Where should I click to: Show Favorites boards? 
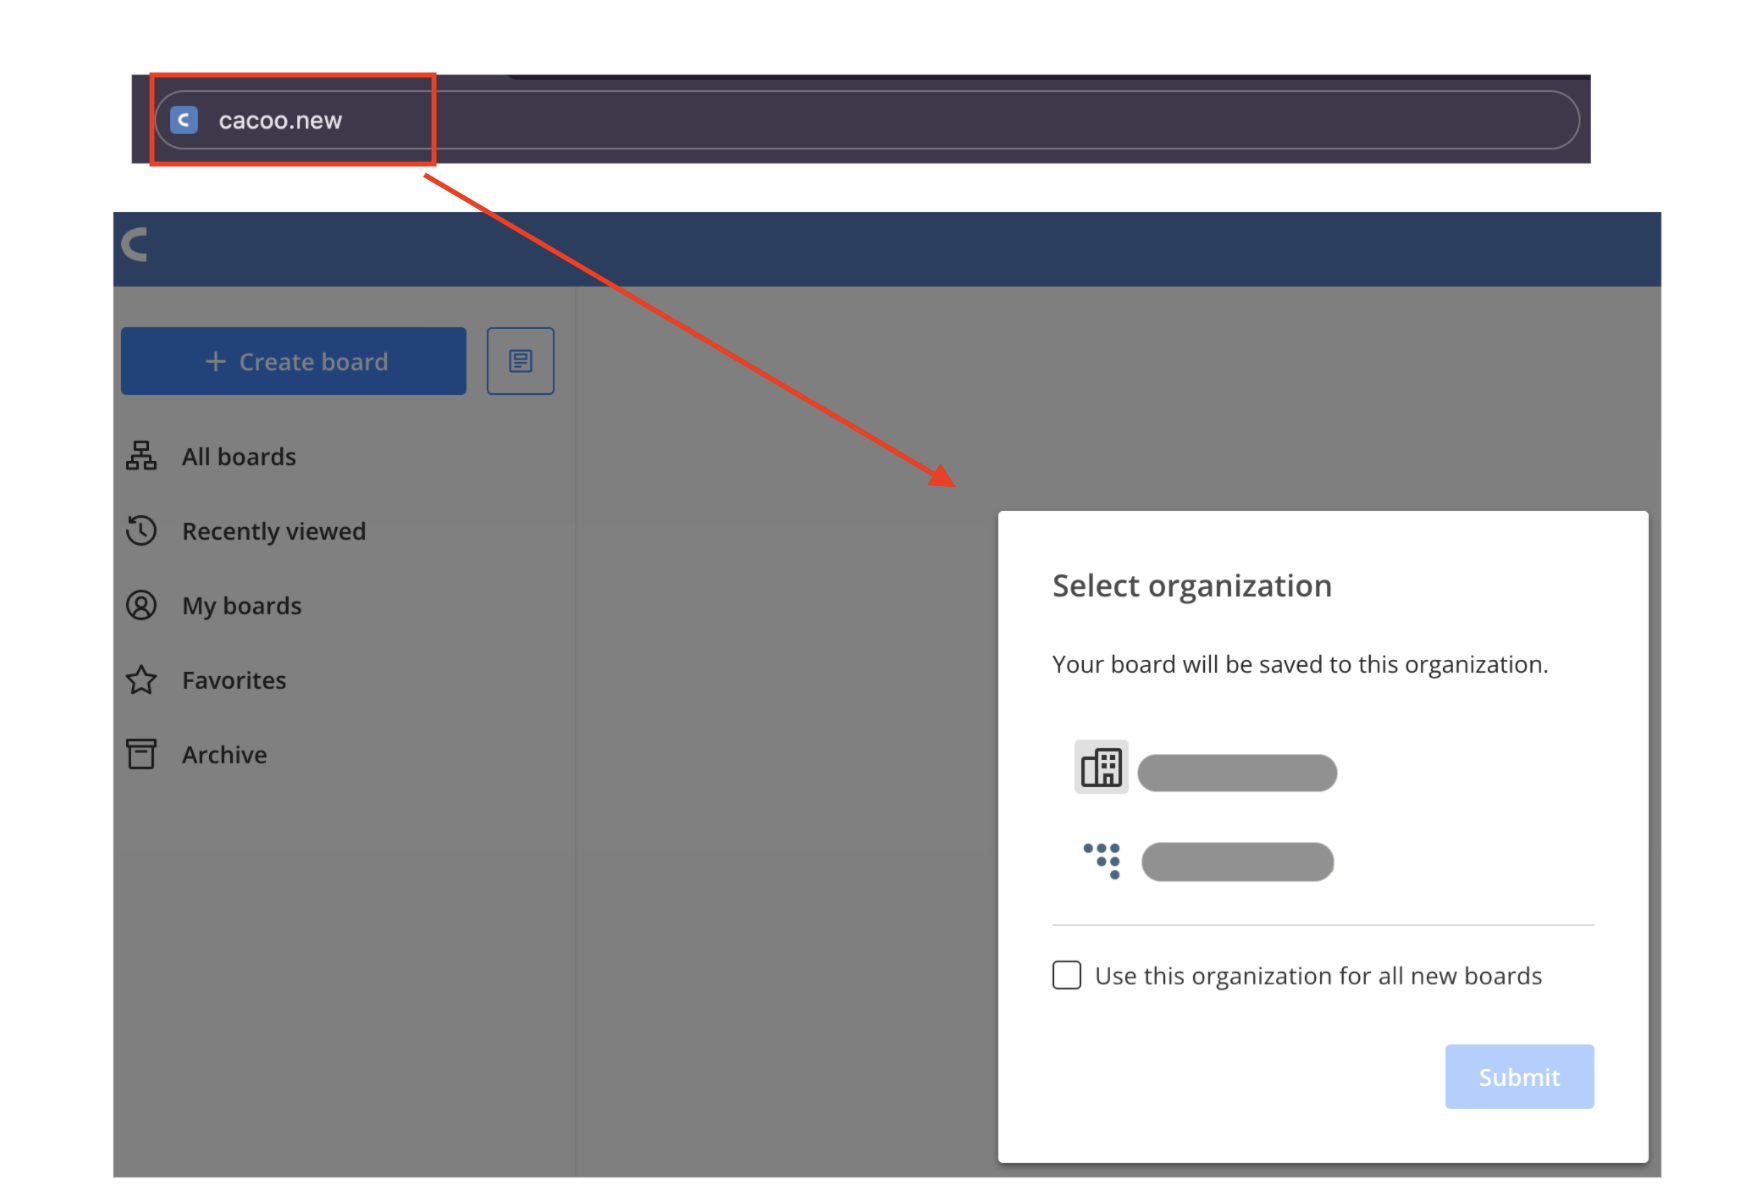pos(234,680)
